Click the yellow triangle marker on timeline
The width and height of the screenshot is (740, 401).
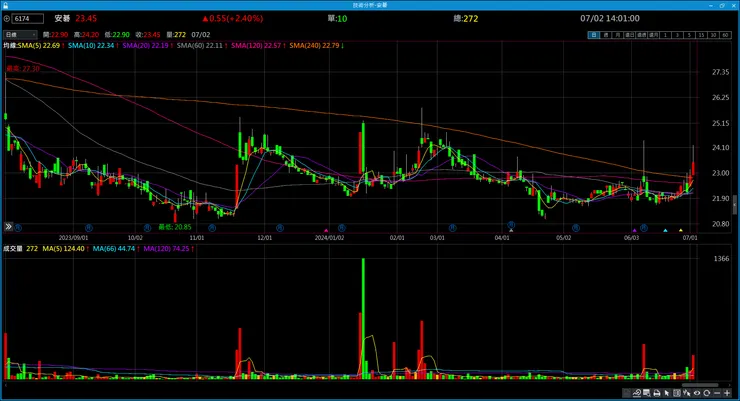(x=681, y=230)
